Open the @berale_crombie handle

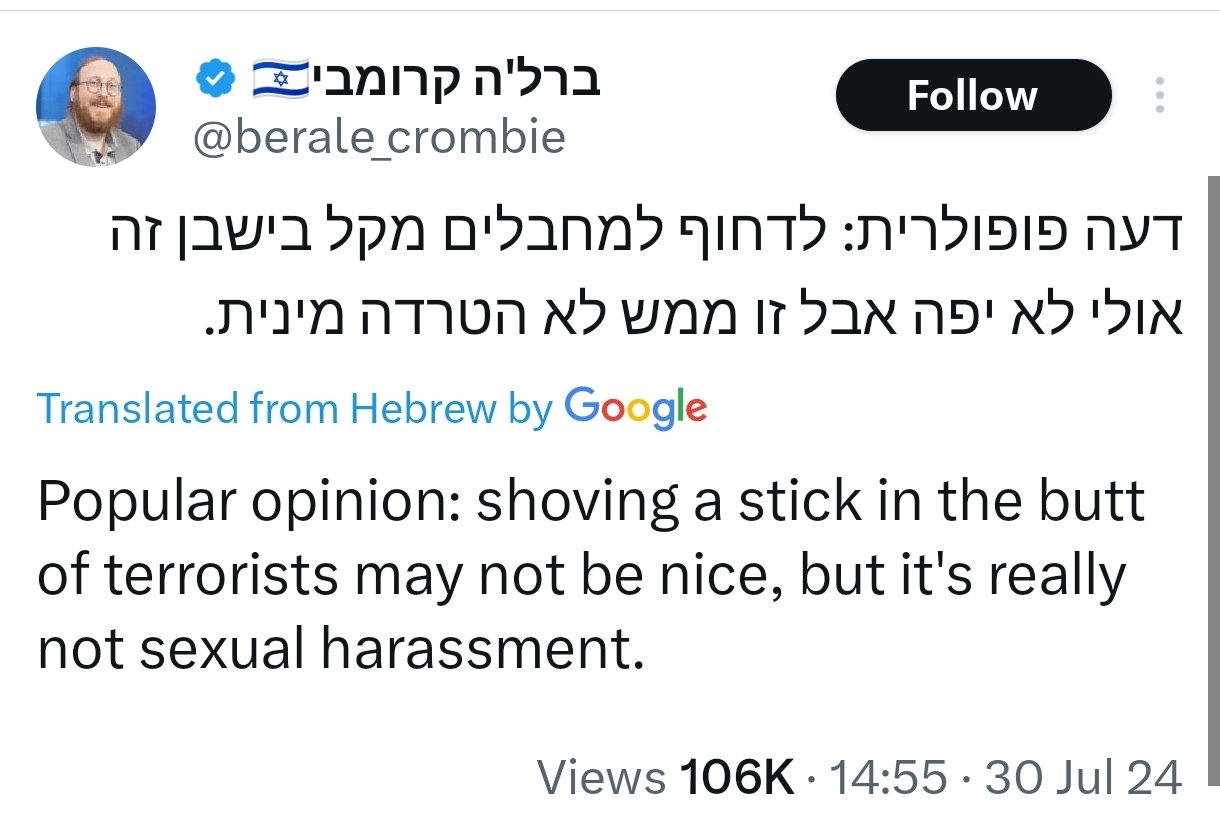[x=379, y=138]
